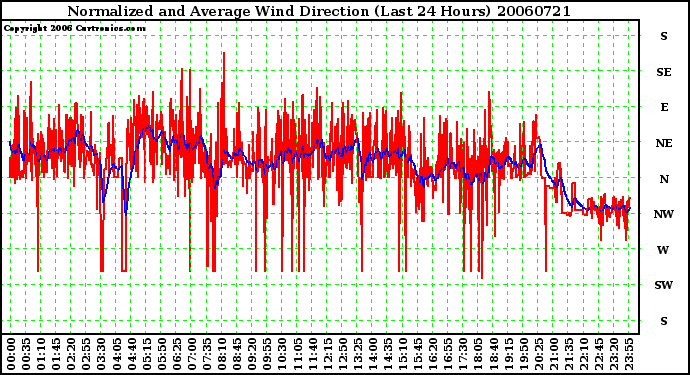
Task: Select the S direction label above SE
Action: point(664,36)
